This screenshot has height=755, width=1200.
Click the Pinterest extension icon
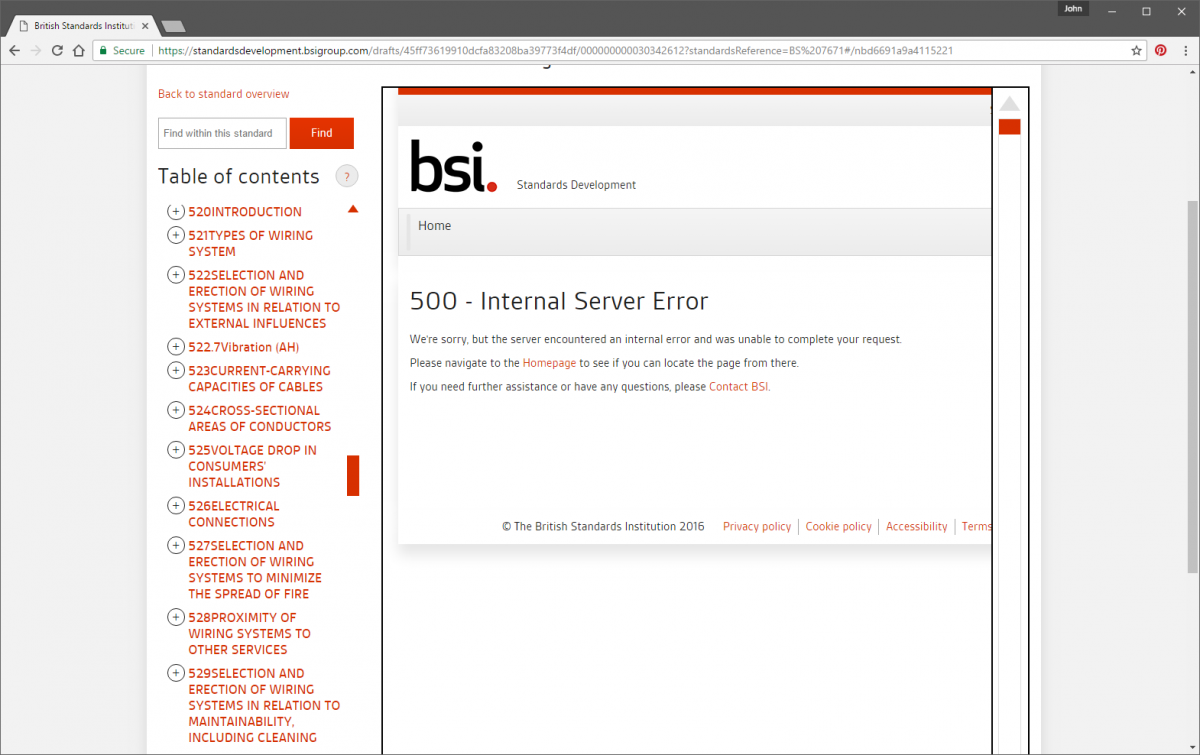tap(1161, 50)
